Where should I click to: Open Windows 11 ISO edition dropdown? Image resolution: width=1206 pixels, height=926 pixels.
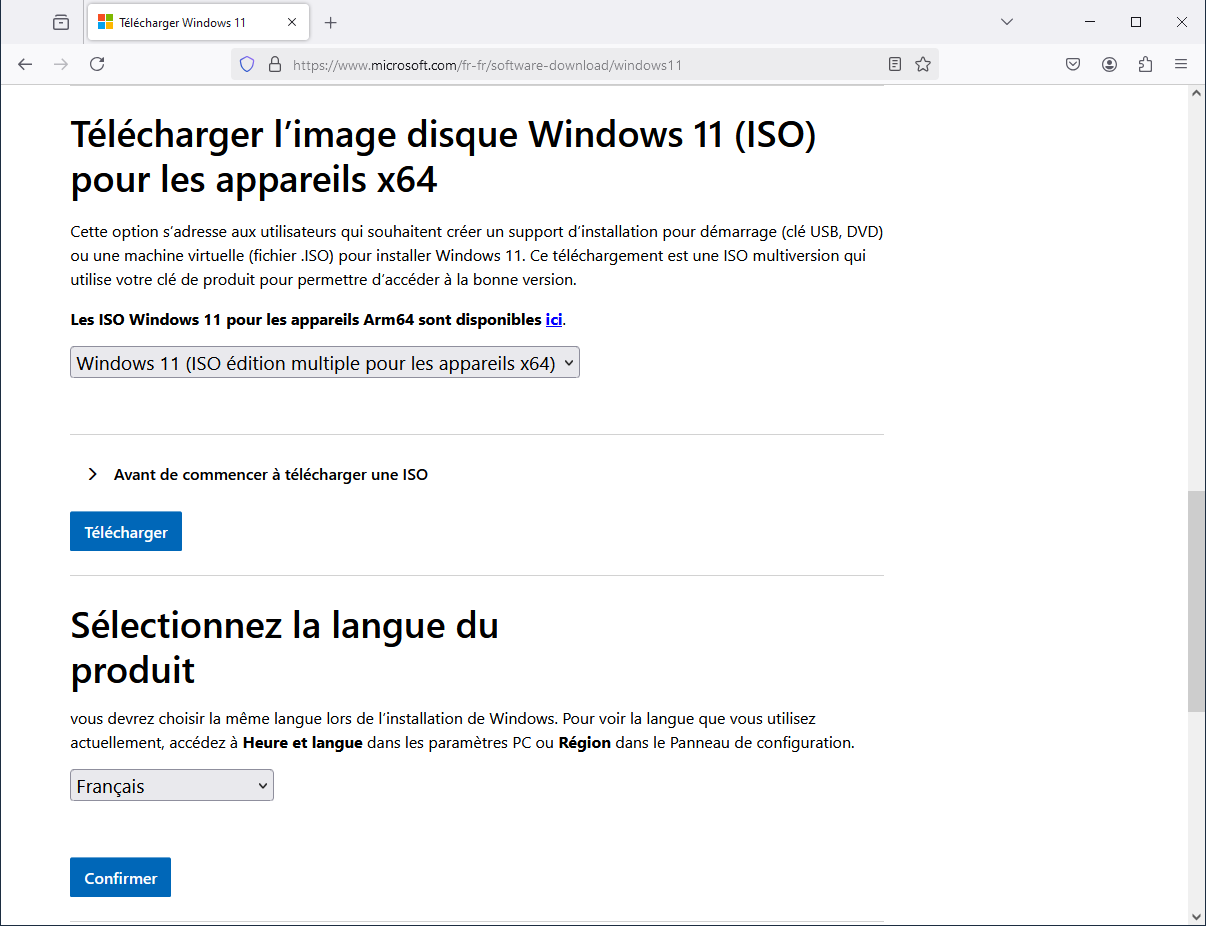click(325, 363)
